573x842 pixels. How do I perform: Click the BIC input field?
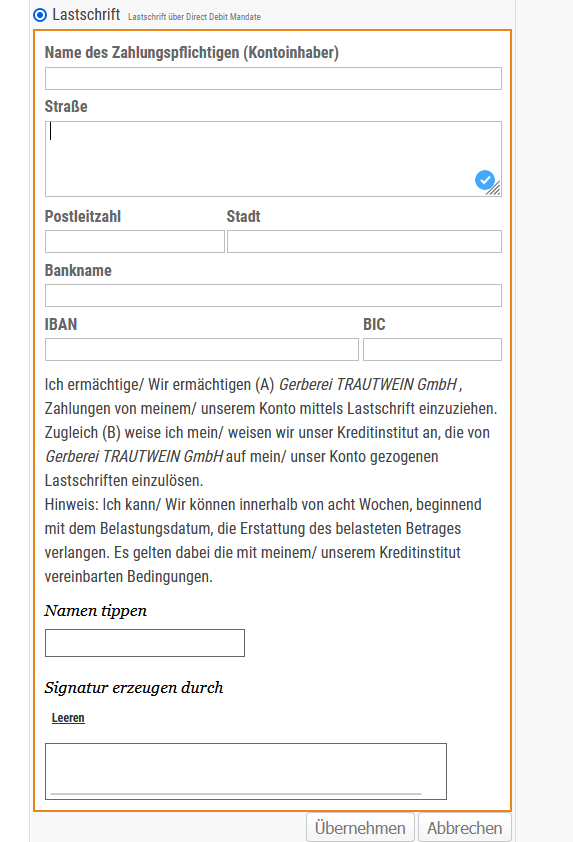[x=432, y=350]
